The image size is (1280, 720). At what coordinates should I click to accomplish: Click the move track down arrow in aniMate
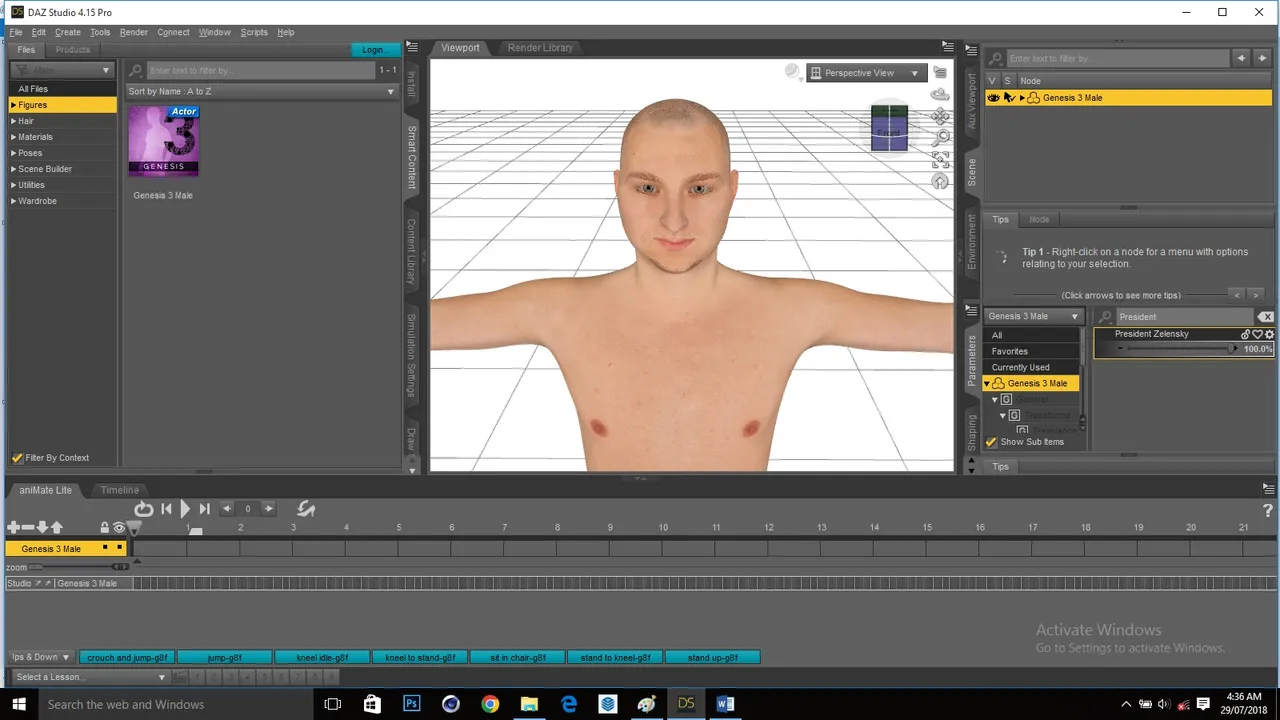[x=42, y=527]
